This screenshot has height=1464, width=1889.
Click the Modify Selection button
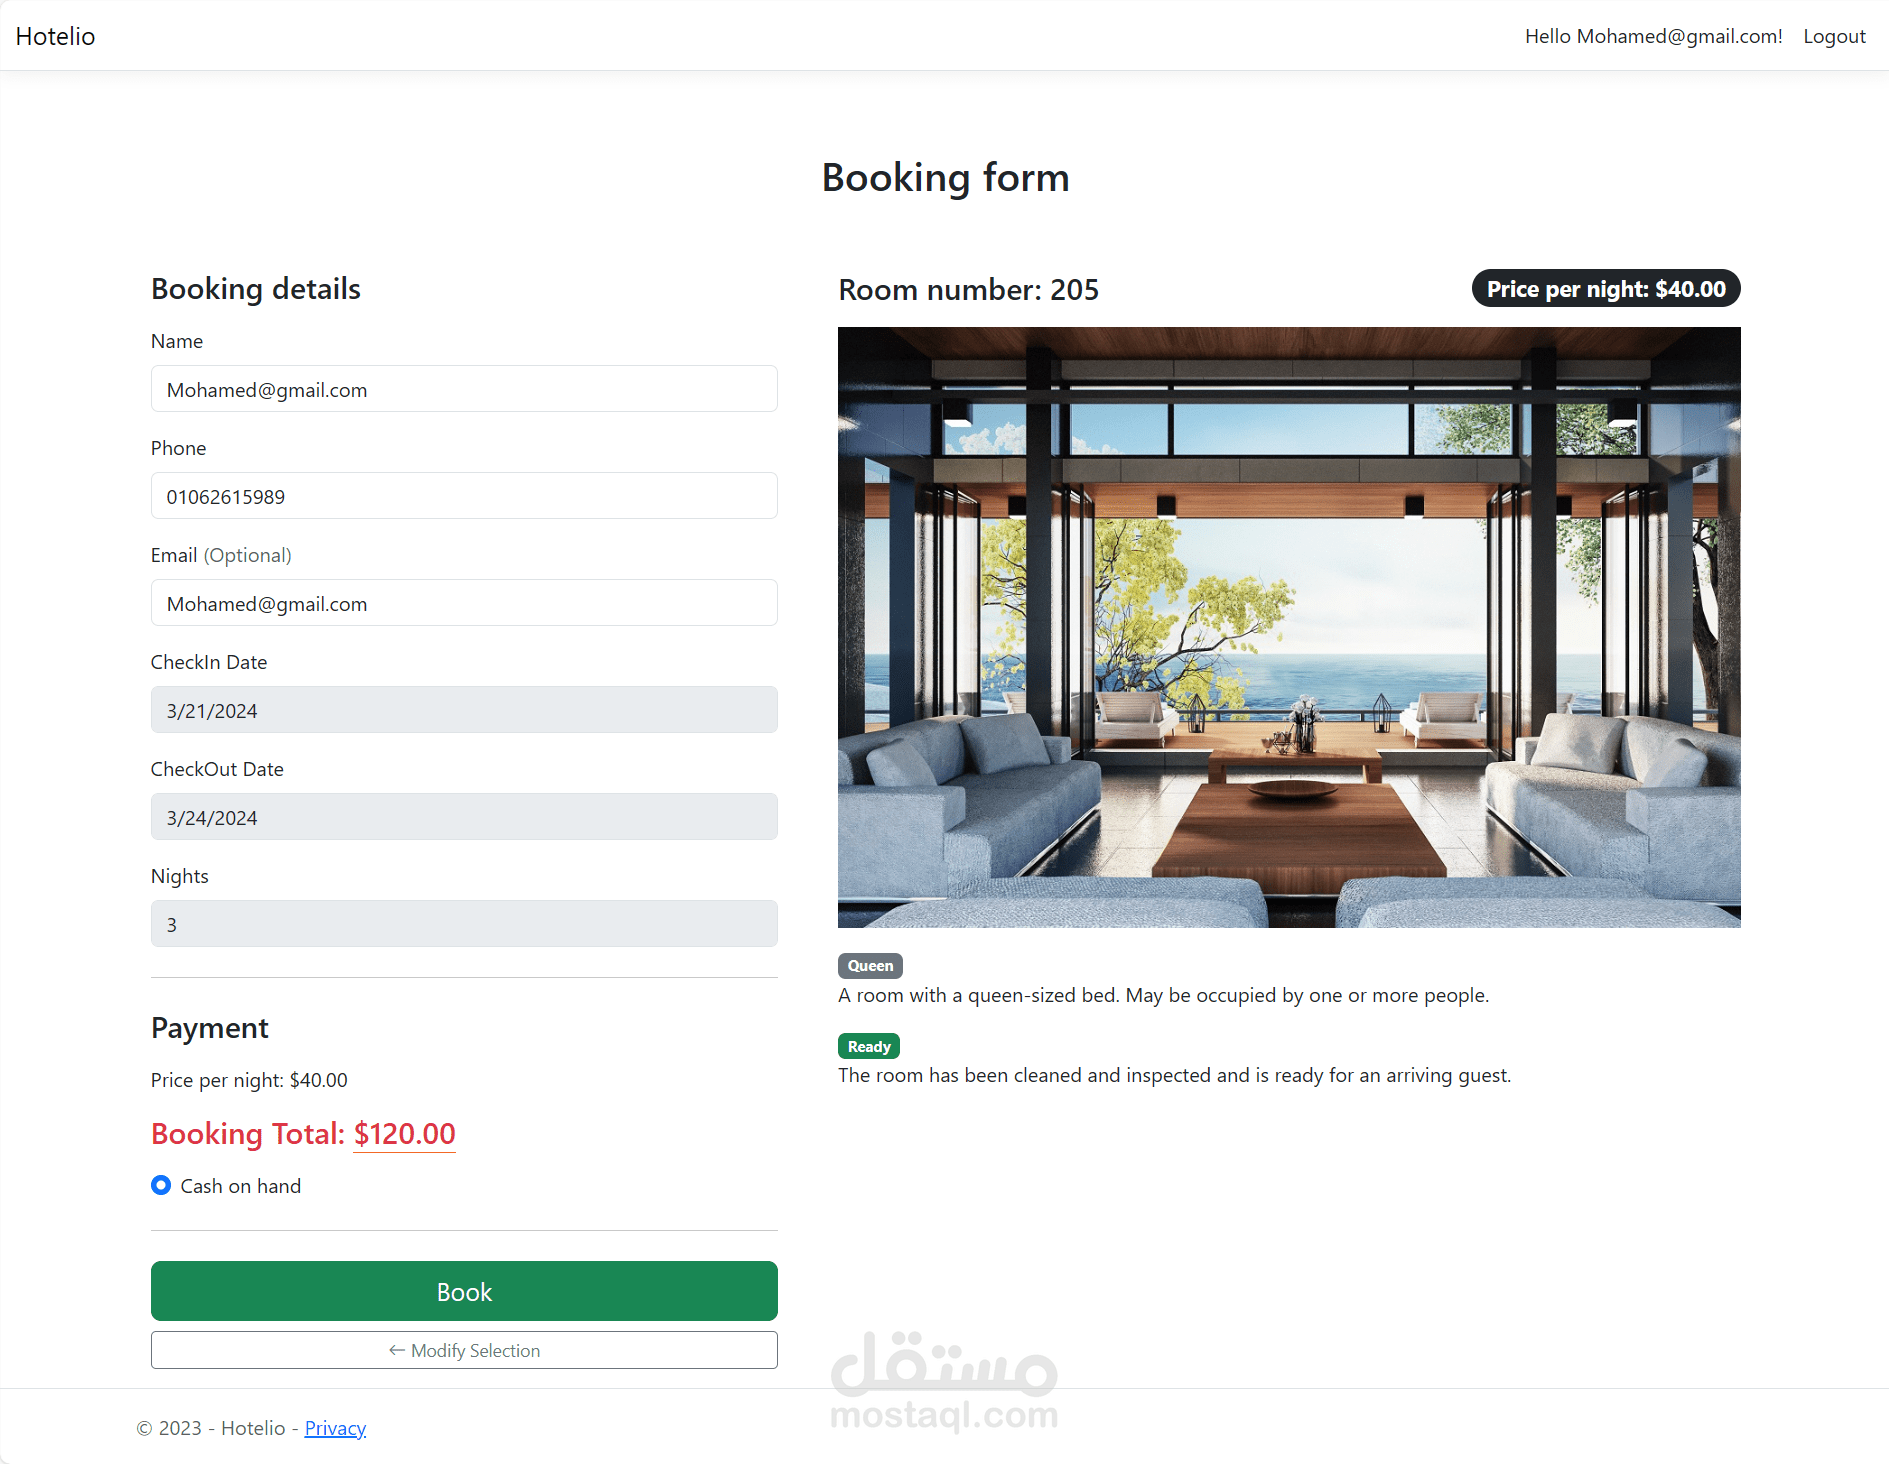point(464,1350)
